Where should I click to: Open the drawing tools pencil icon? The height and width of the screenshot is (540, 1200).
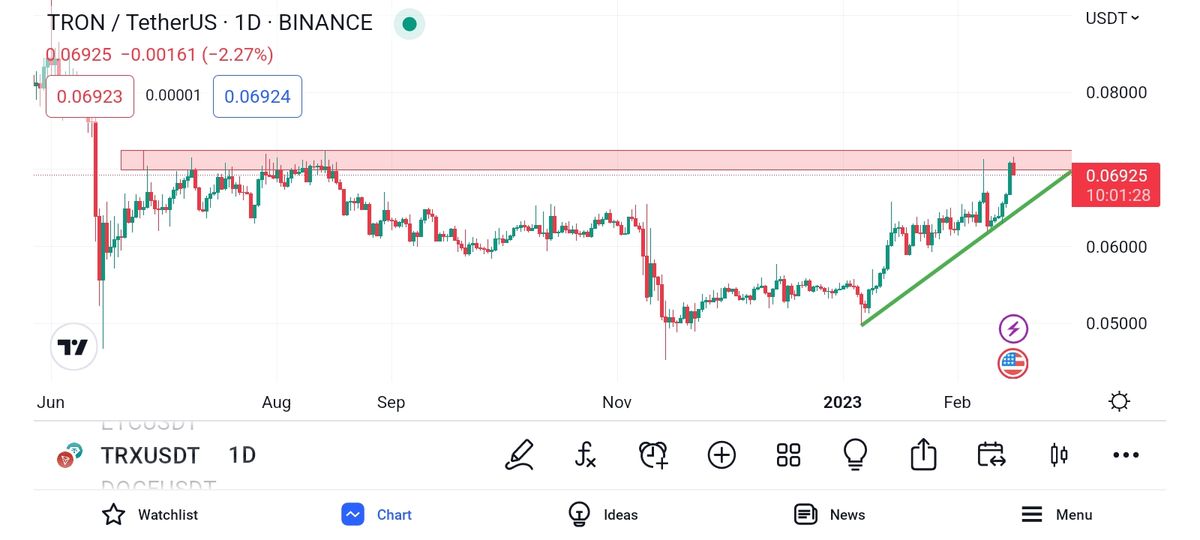click(x=520, y=455)
